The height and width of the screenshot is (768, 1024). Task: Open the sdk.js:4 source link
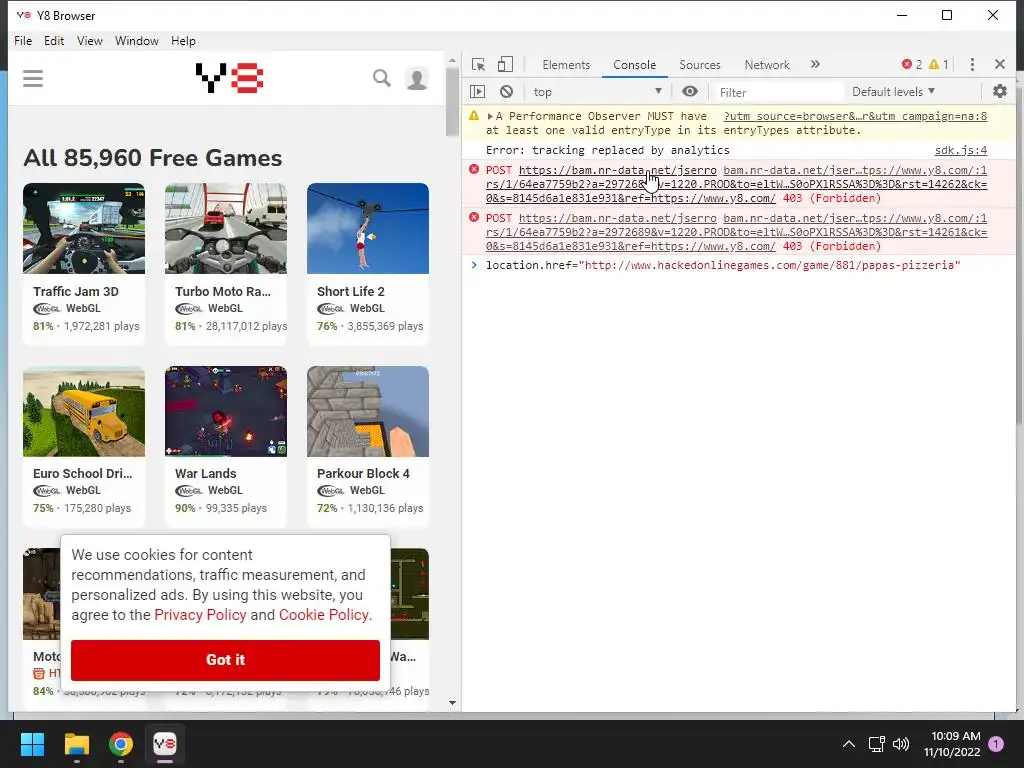tap(961, 150)
